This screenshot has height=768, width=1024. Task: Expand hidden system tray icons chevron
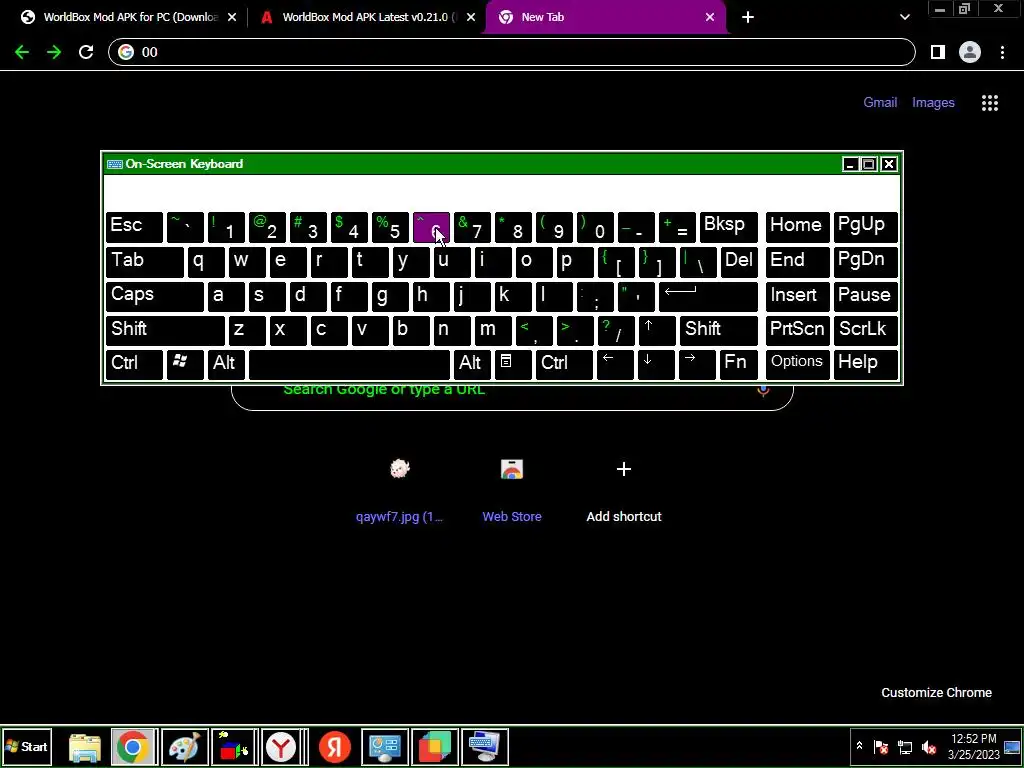point(859,746)
